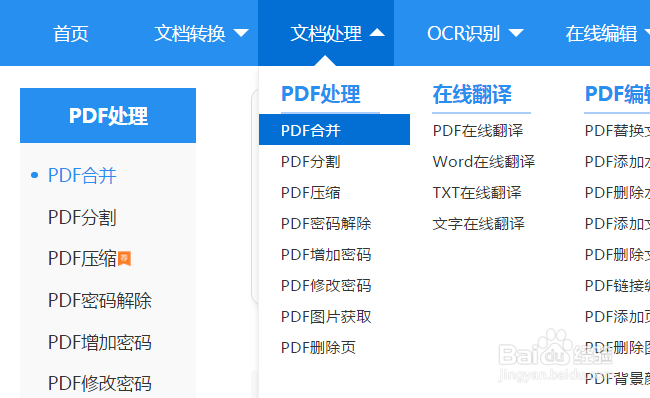Select PDF增加密码 in the left sidebar
This screenshot has height=398, width=650.
pos(100,342)
